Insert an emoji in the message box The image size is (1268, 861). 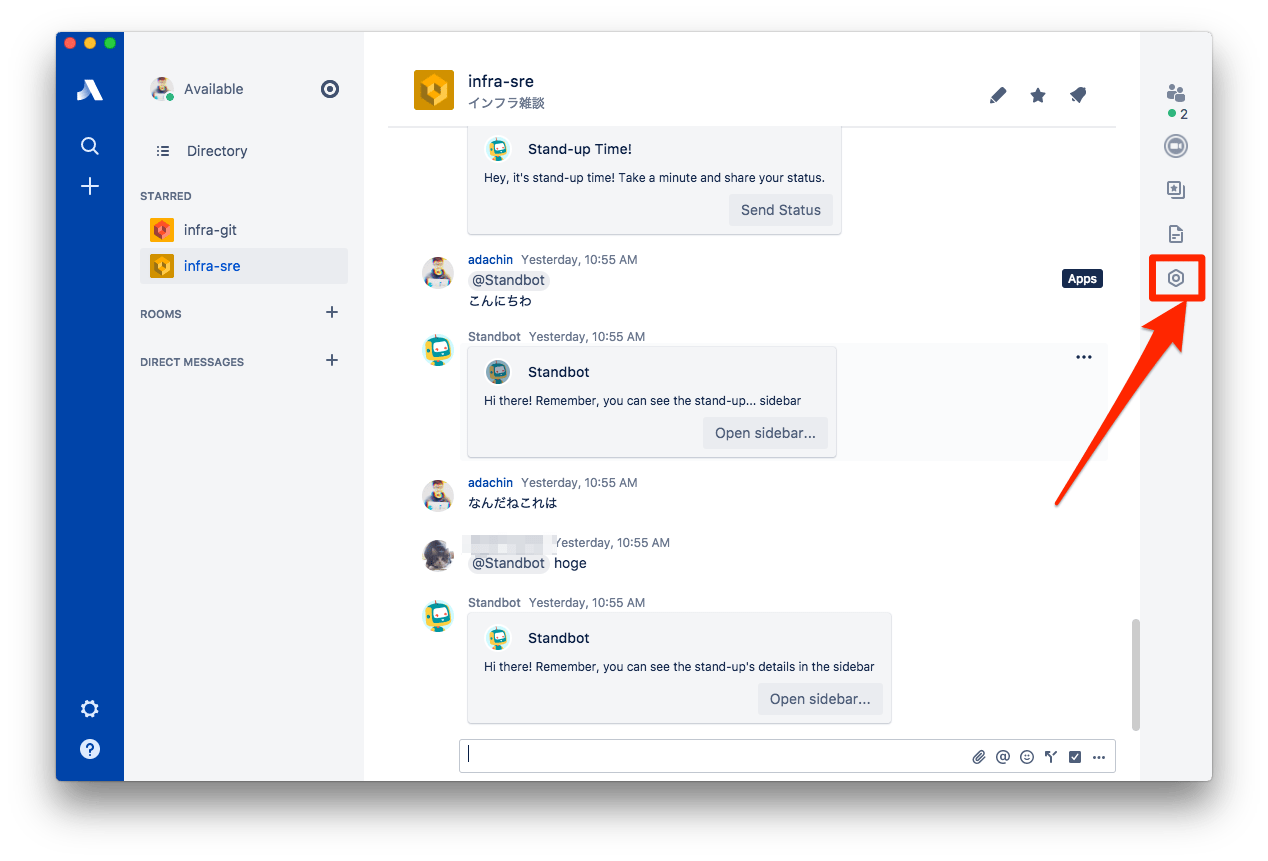tap(1027, 757)
